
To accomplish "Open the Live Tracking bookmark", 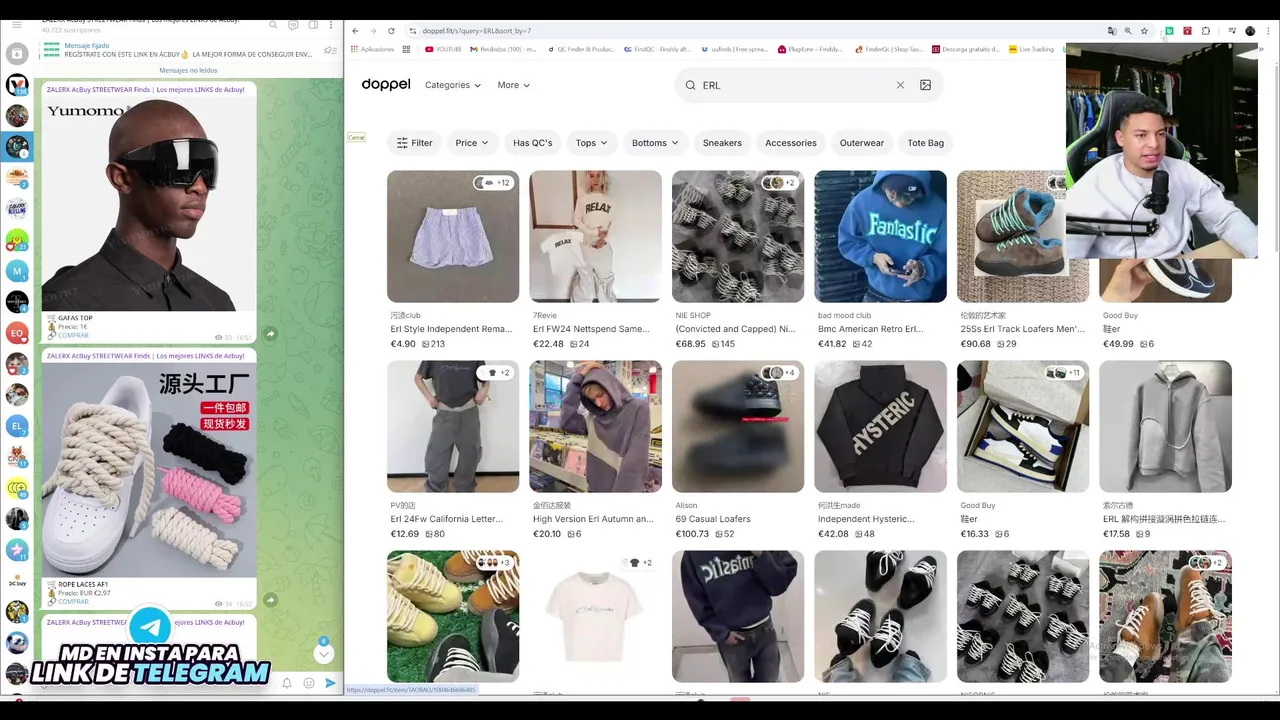I will click(x=1032, y=49).
